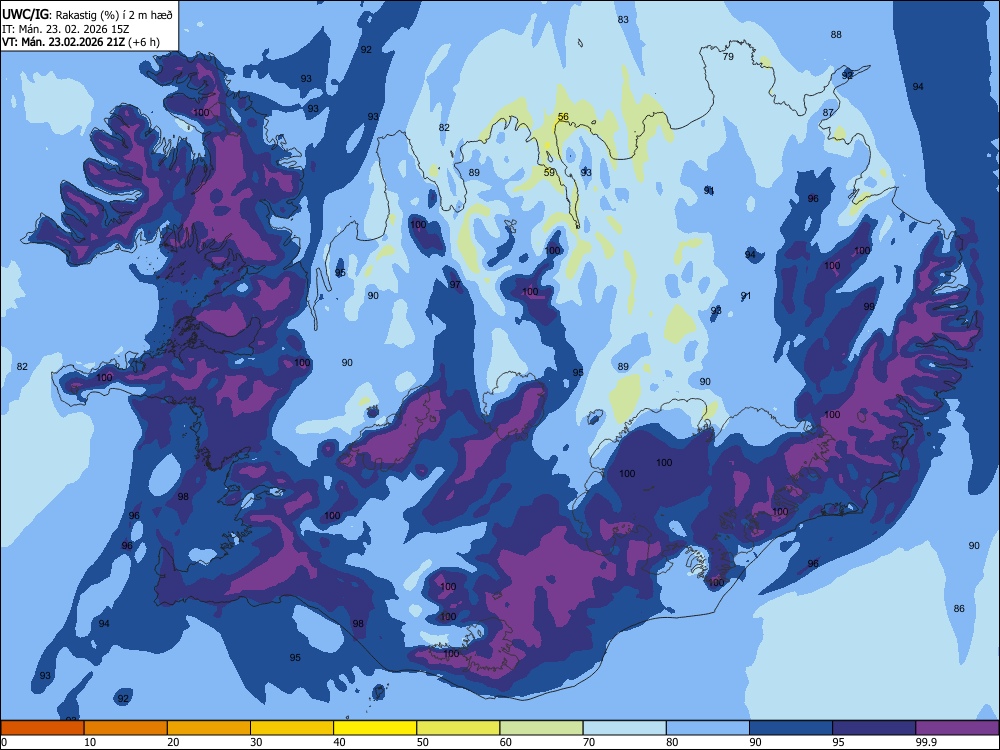The image size is (1000, 750).
Task: Click the lightest blue 70–80 legend swatch
Action: point(624,728)
